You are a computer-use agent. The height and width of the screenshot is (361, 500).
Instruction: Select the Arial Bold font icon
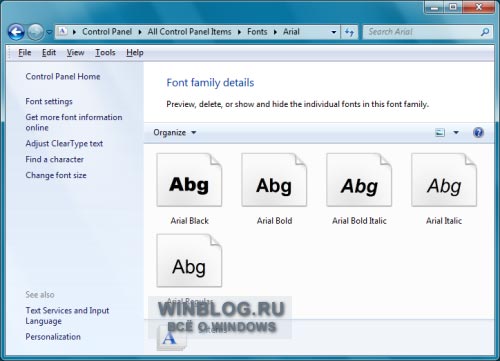coord(274,180)
